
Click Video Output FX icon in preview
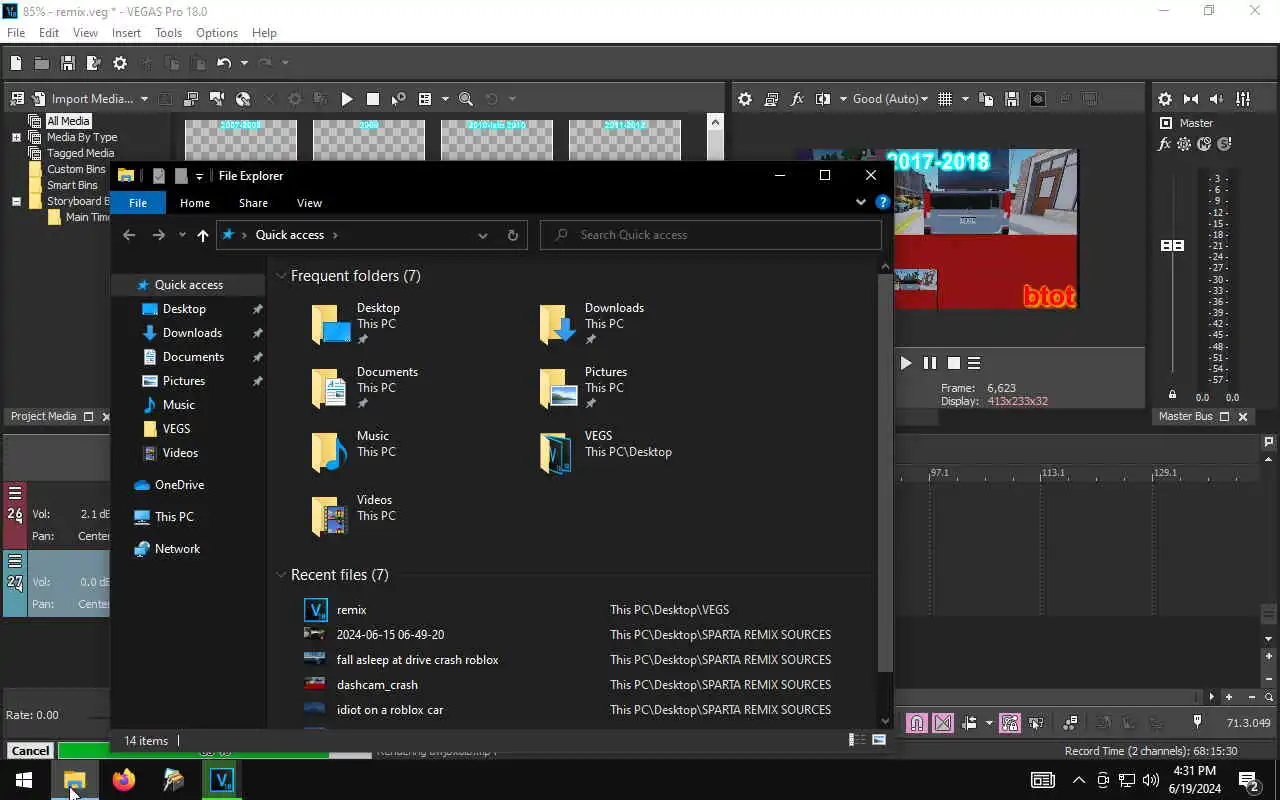click(797, 99)
